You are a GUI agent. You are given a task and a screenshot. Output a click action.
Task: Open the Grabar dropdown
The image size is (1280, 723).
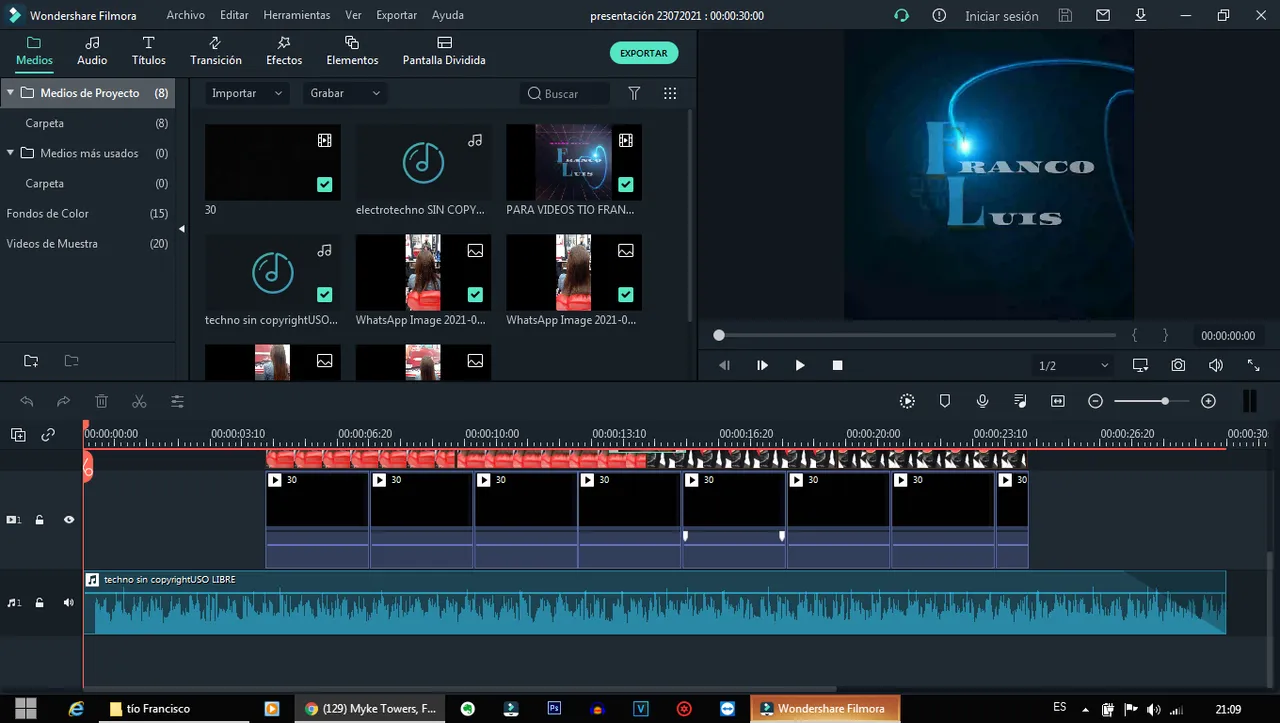tap(345, 93)
